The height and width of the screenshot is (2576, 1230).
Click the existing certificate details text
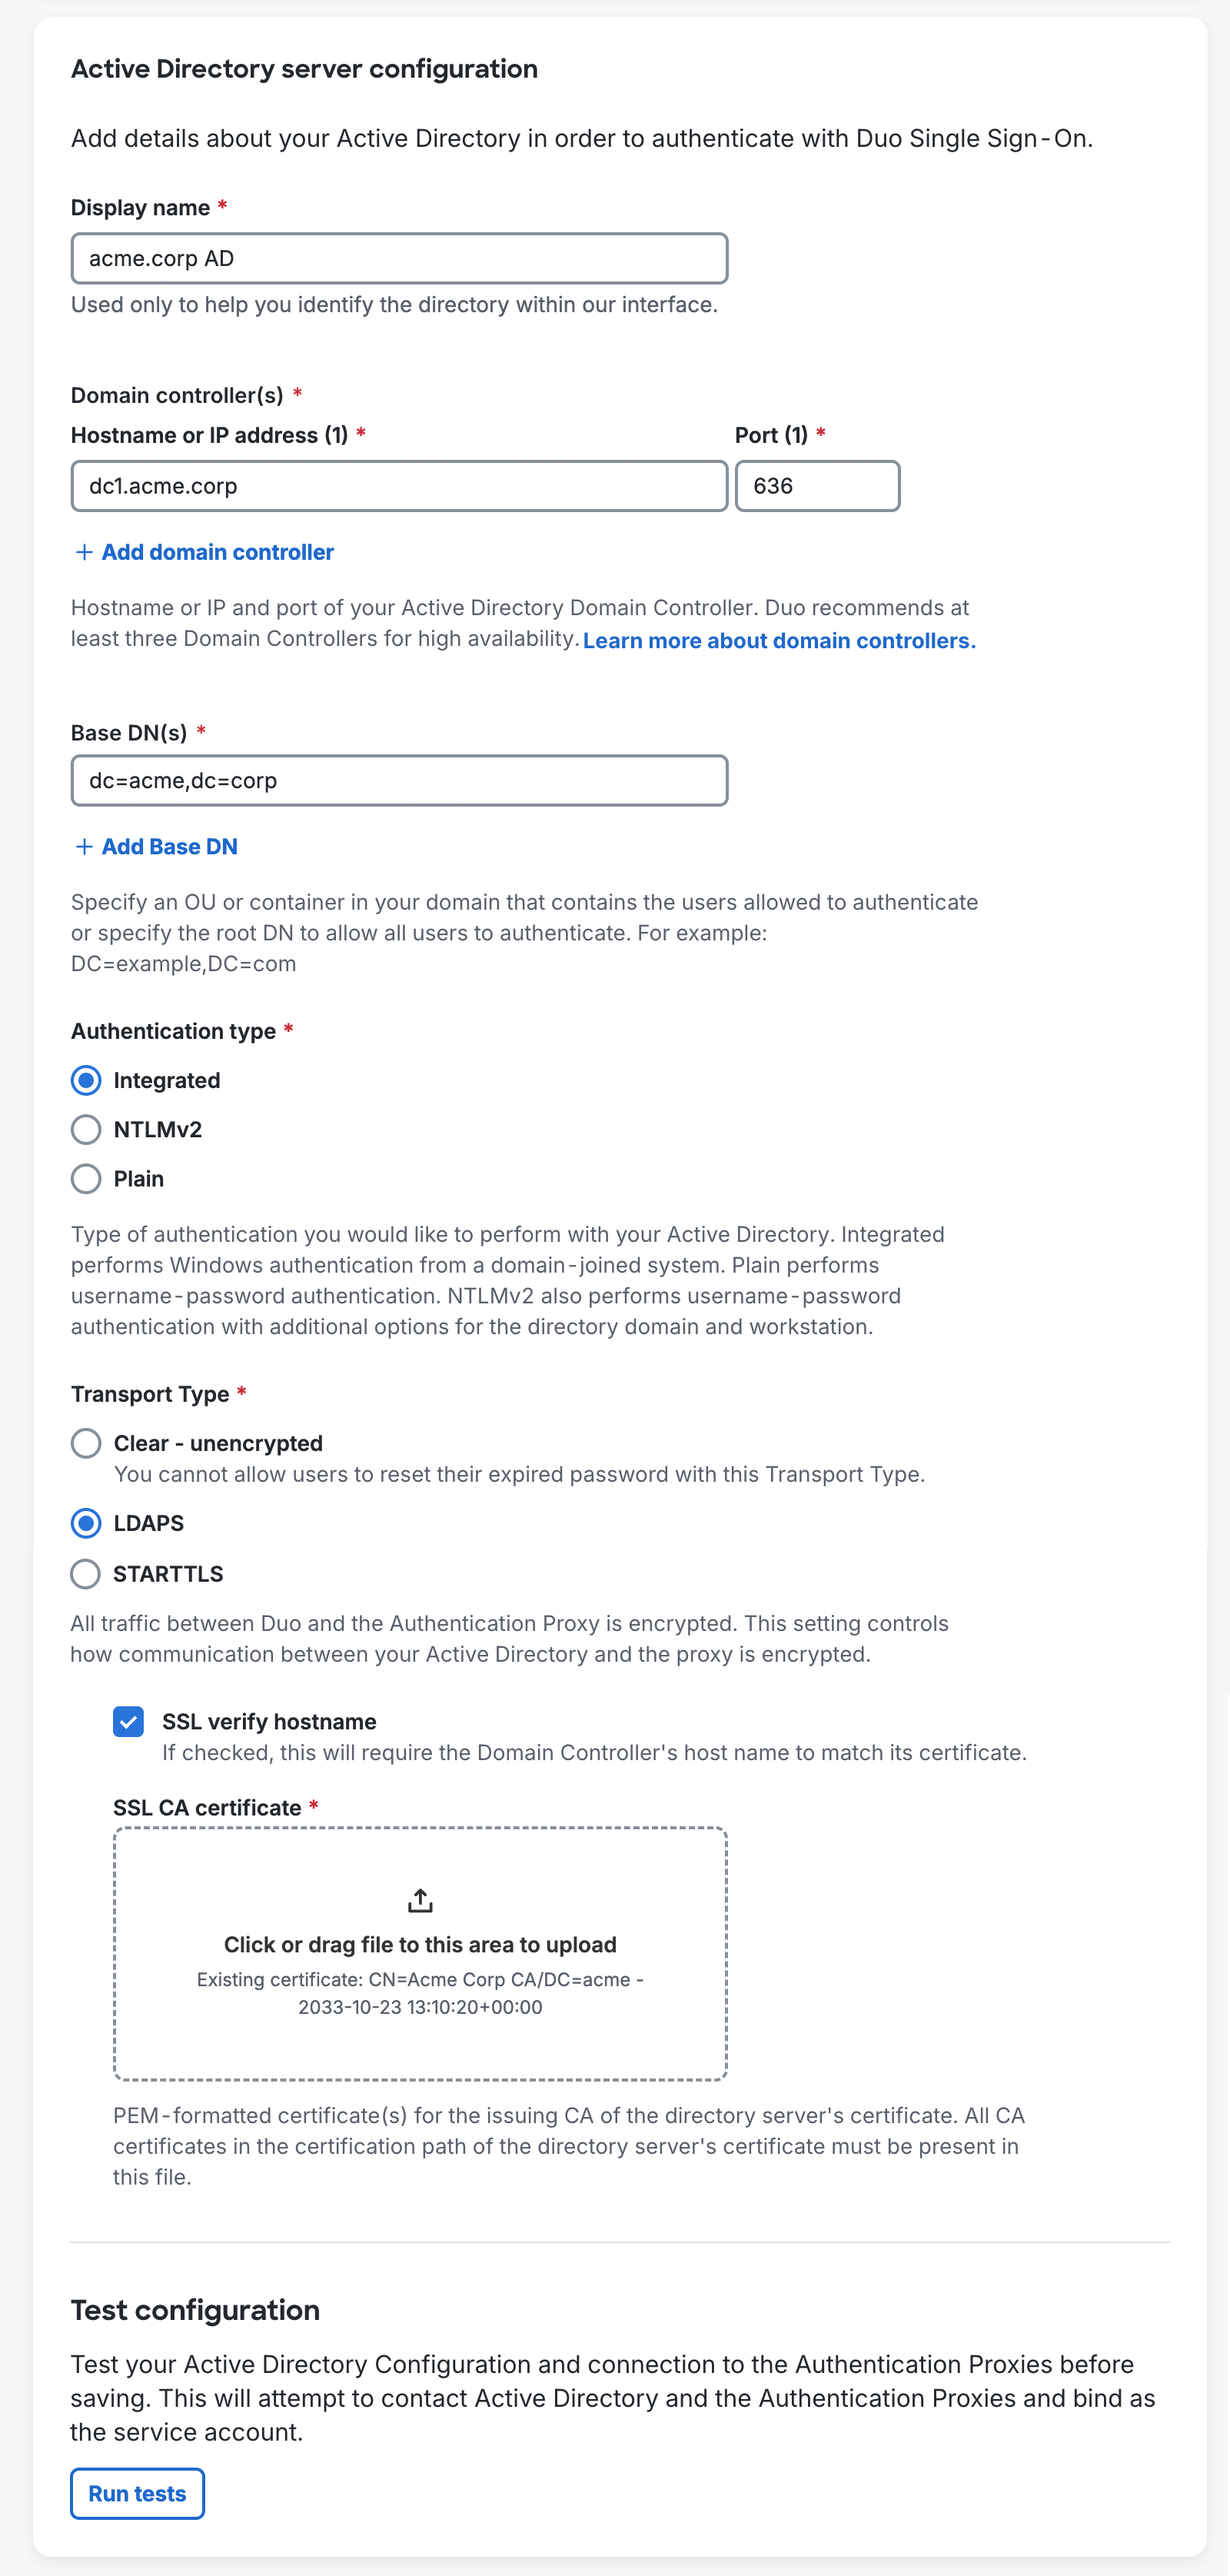(x=420, y=1993)
